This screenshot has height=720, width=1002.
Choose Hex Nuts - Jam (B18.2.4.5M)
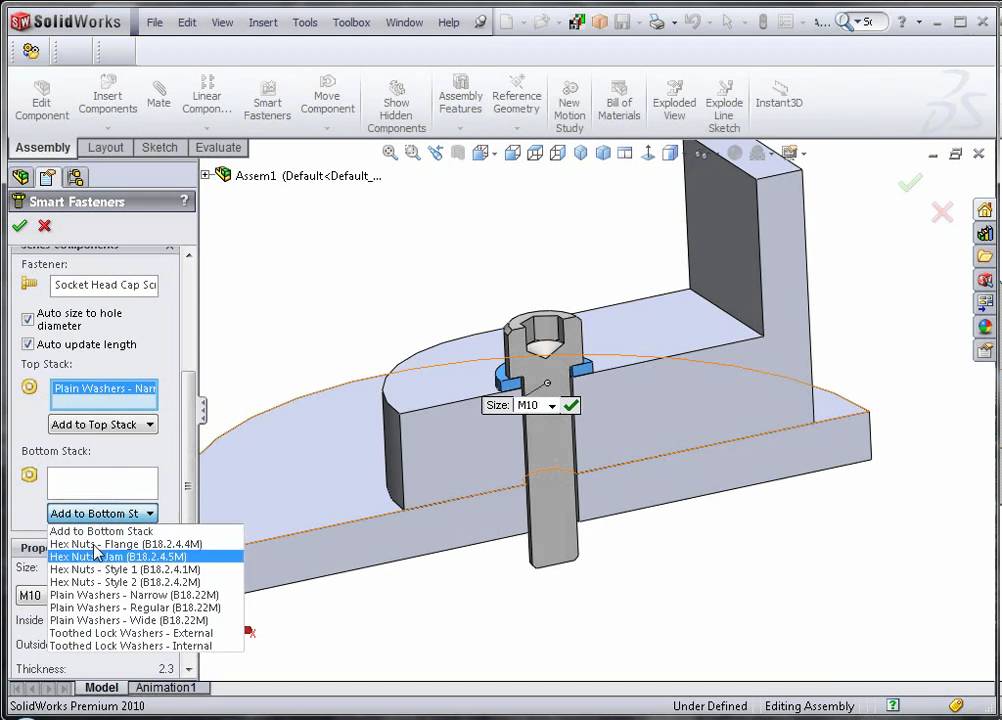146,556
